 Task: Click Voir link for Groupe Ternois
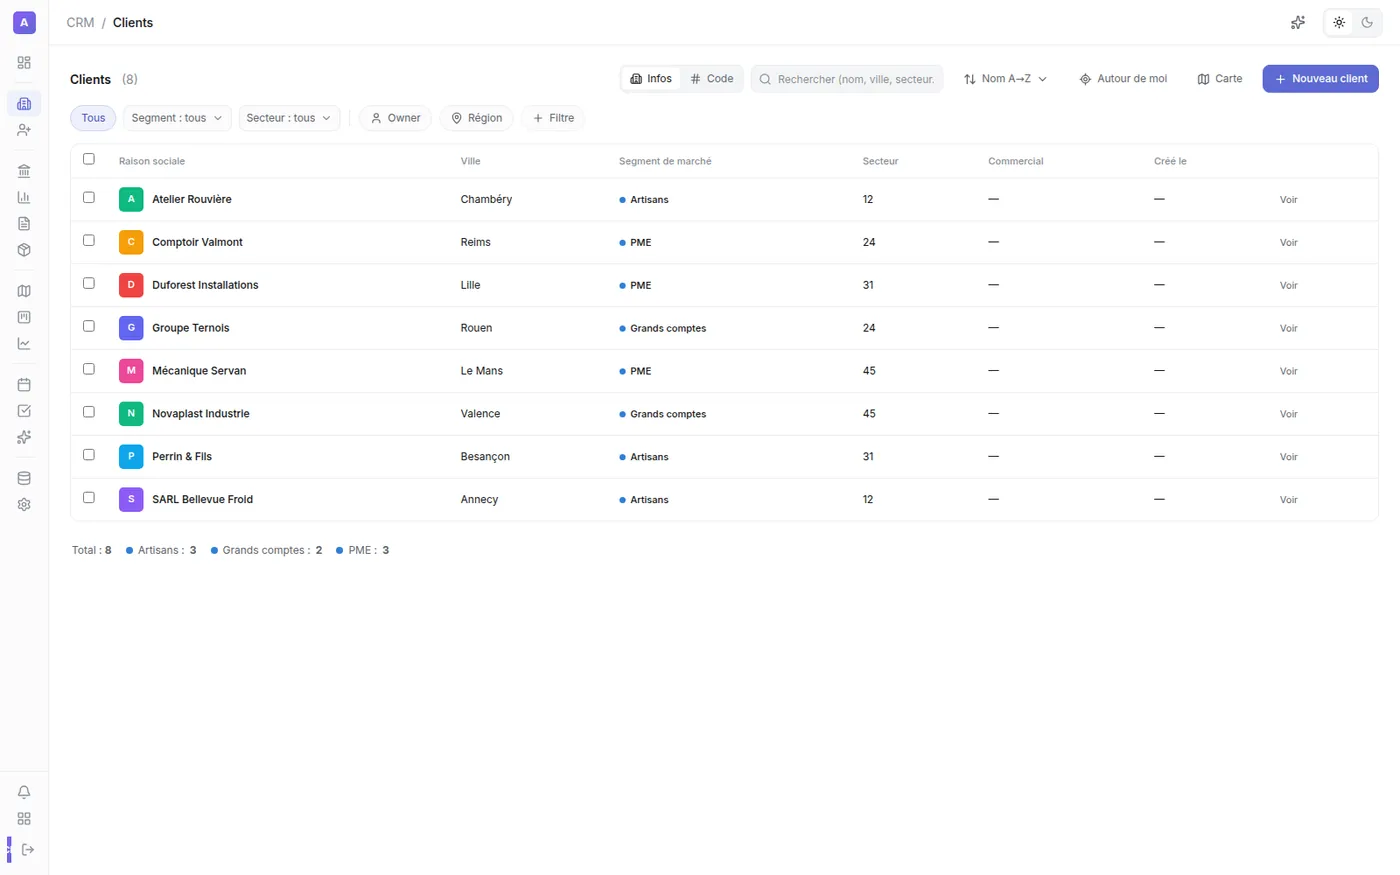(1288, 328)
